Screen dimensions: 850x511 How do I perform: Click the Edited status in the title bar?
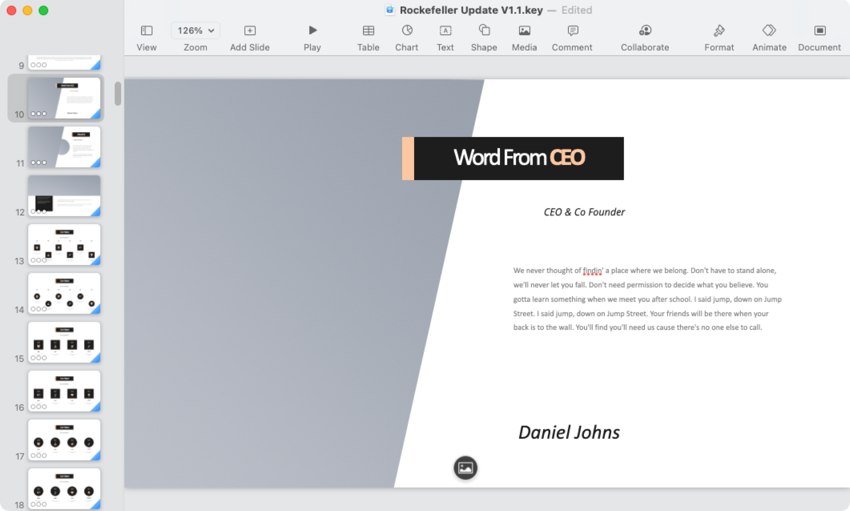click(x=577, y=10)
